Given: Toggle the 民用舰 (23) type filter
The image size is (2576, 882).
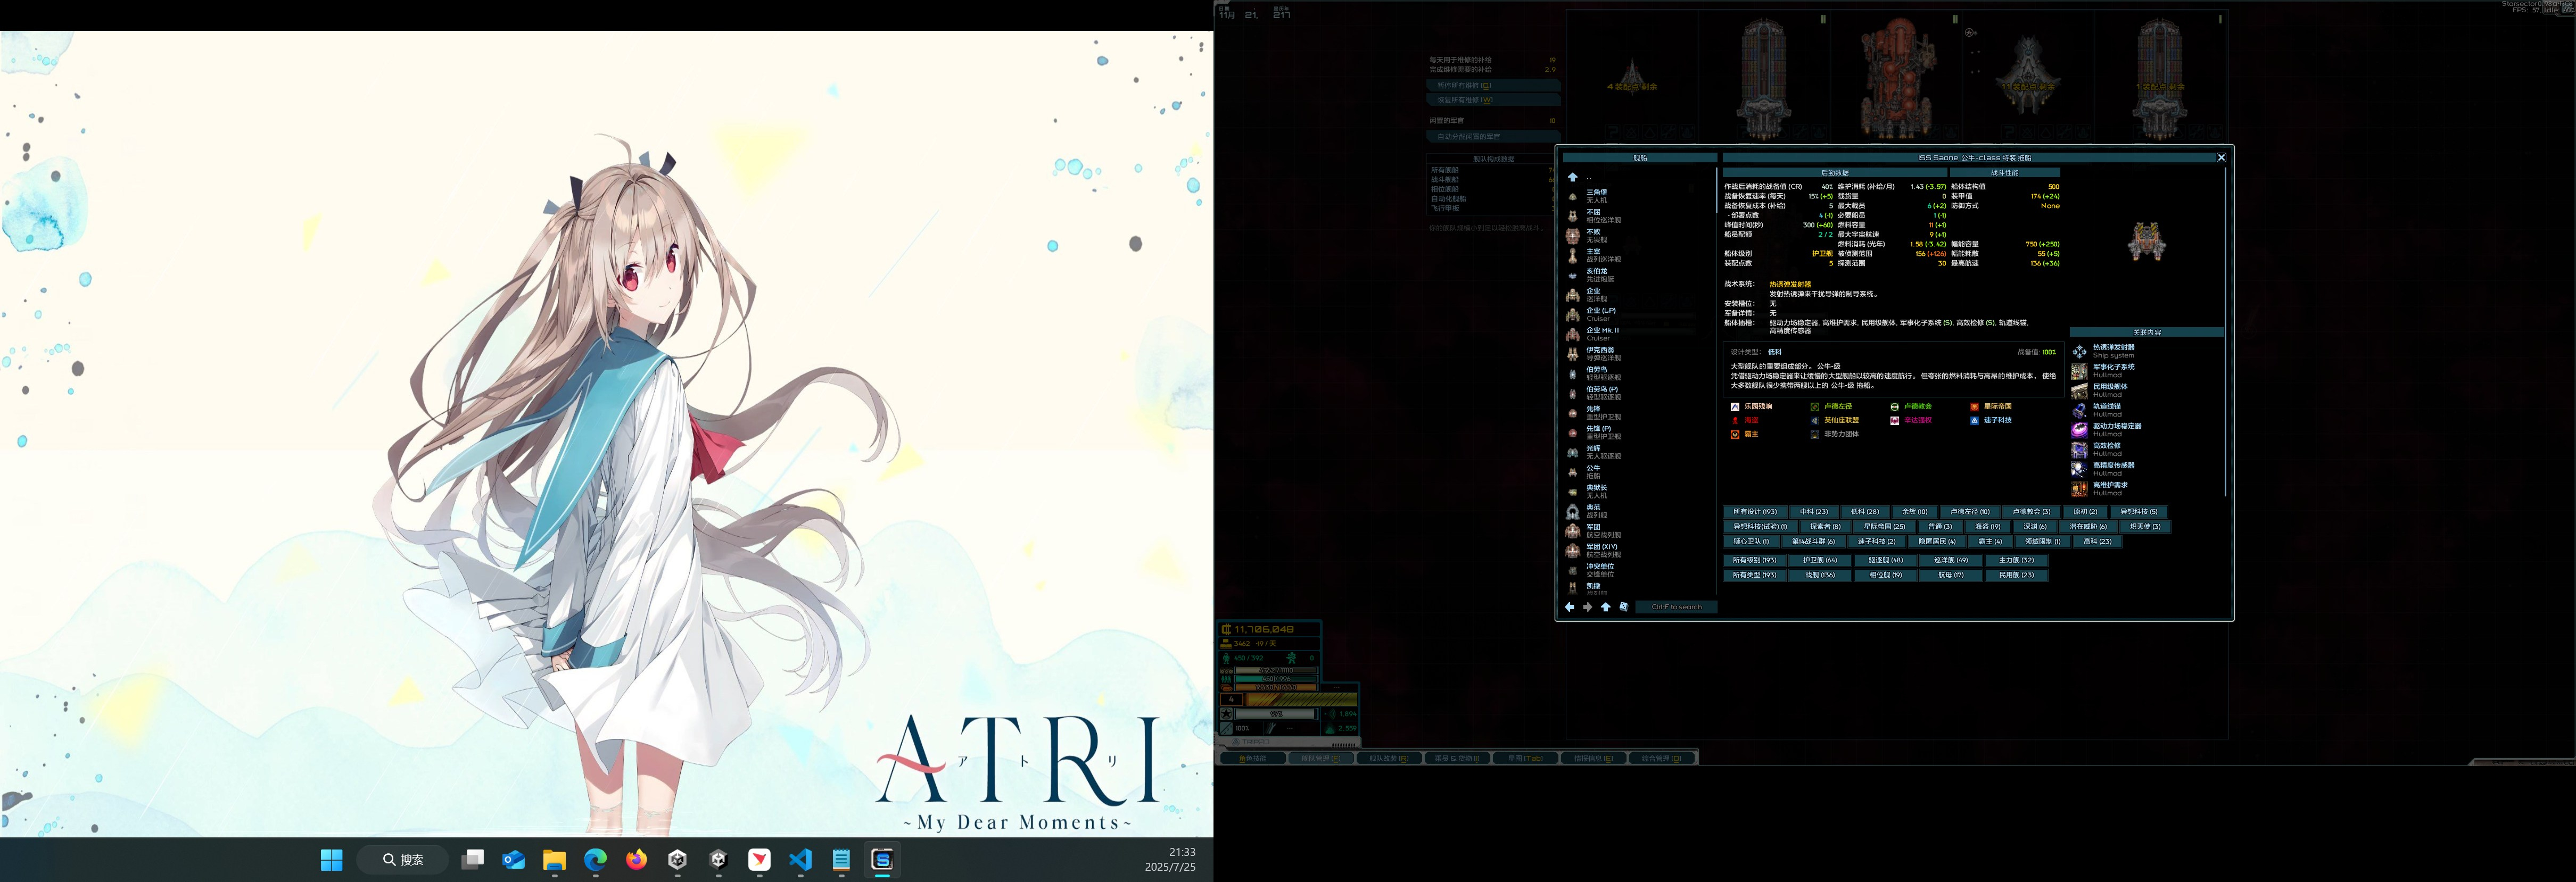Looking at the screenshot, I should (x=2016, y=575).
